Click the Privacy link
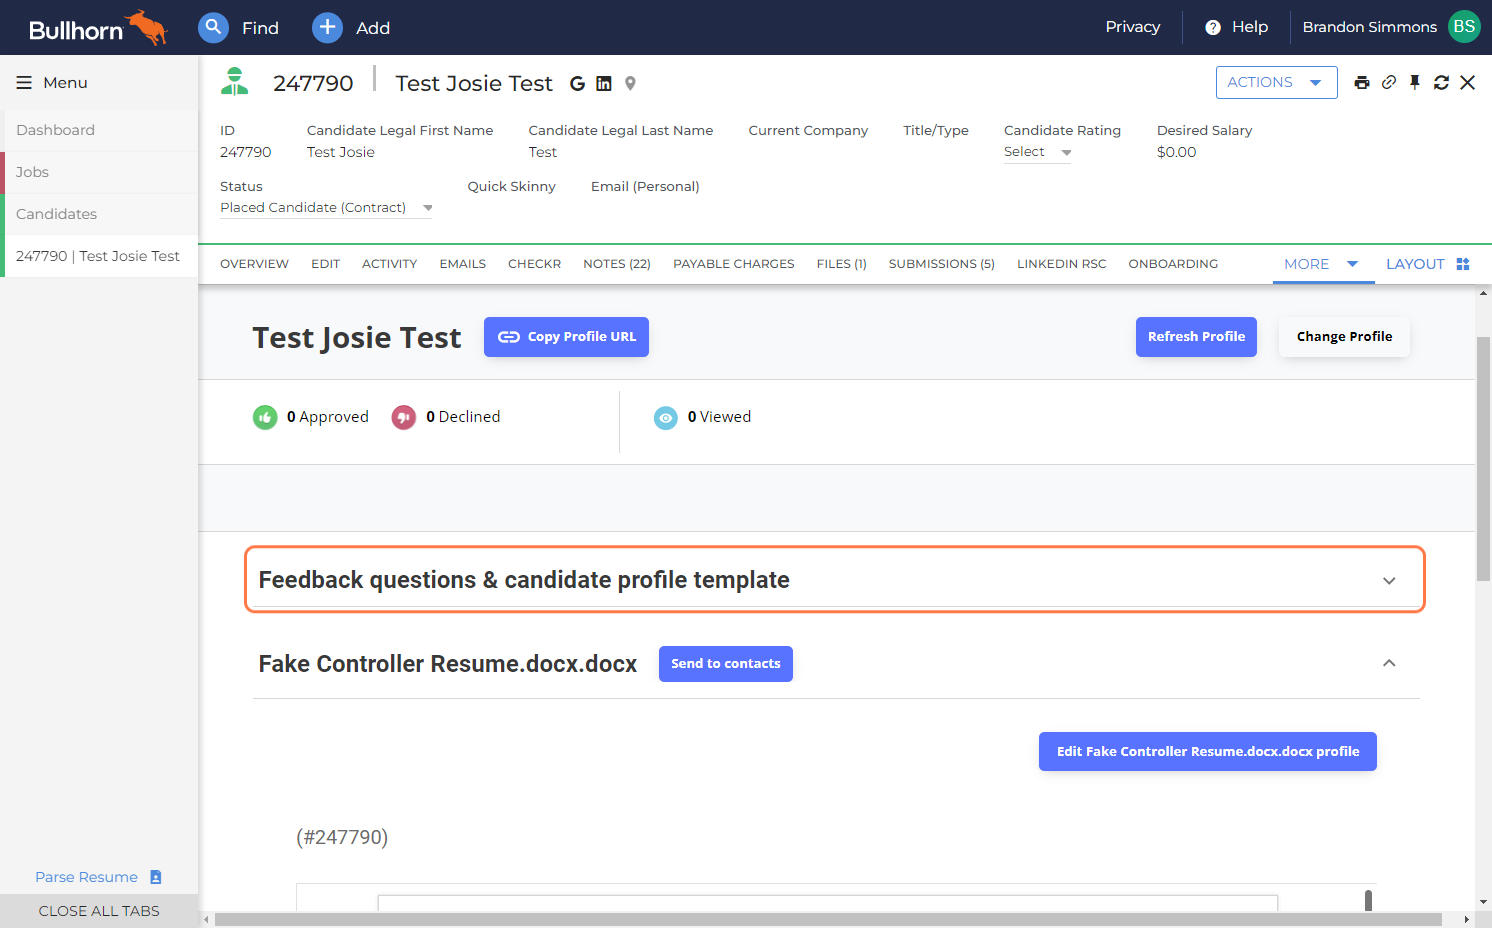Image resolution: width=1492 pixels, height=928 pixels. [x=1133, y=27]
